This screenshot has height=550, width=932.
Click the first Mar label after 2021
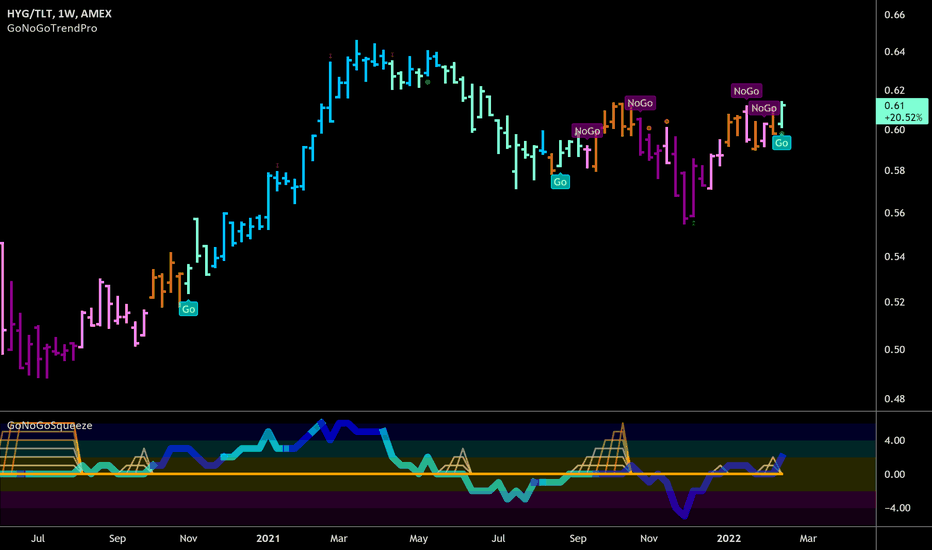[x=339, y=538]
